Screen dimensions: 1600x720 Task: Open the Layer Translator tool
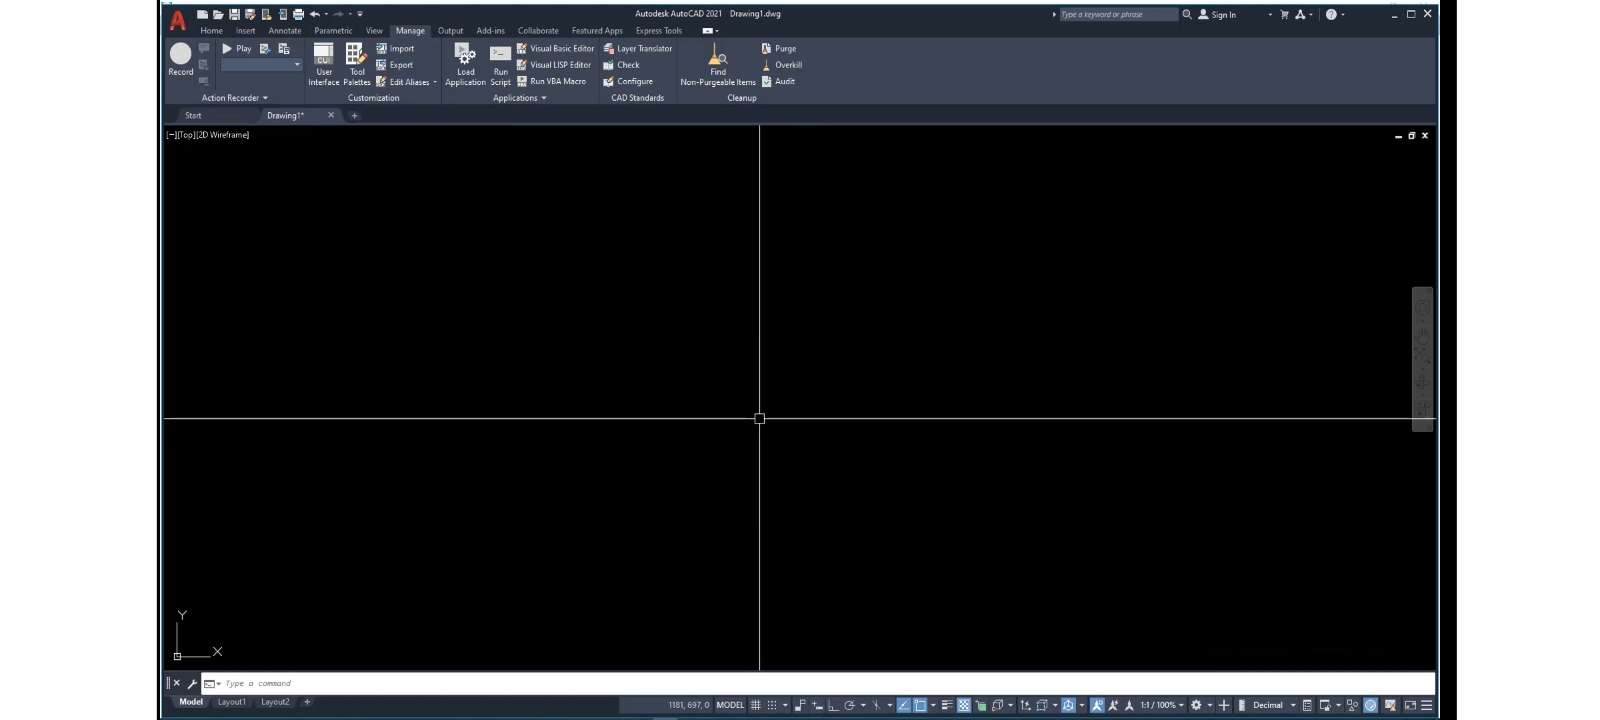click(637, 48)
